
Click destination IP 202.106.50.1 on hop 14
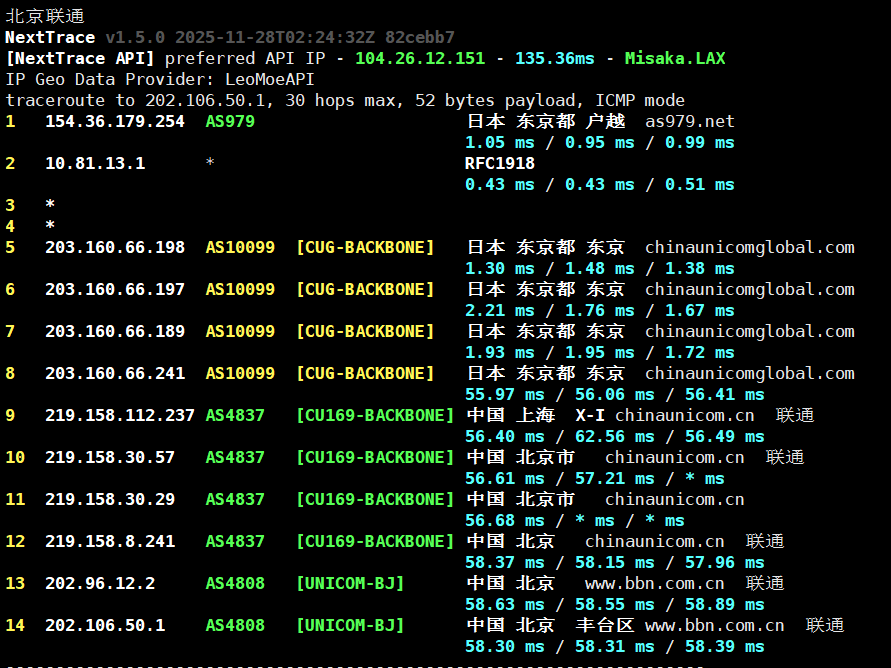[x=105, y=625]
